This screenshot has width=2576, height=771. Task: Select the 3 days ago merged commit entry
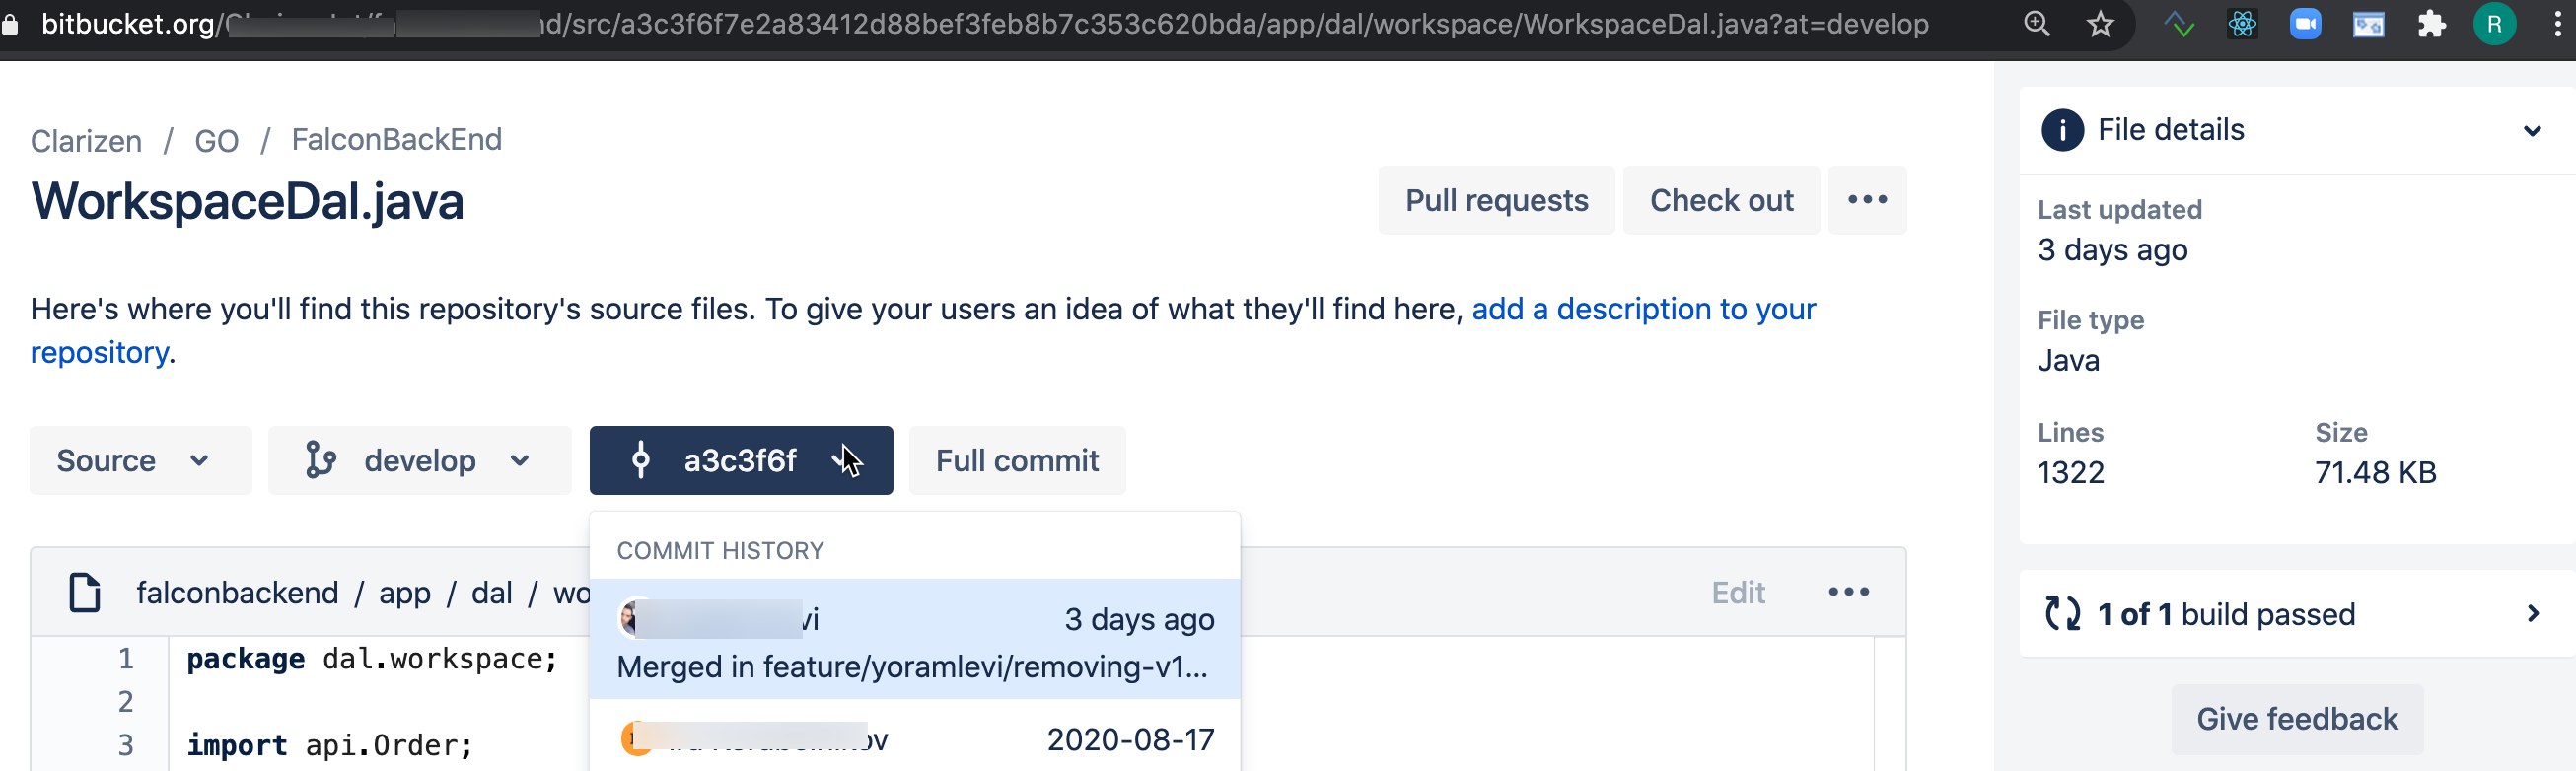914,640
